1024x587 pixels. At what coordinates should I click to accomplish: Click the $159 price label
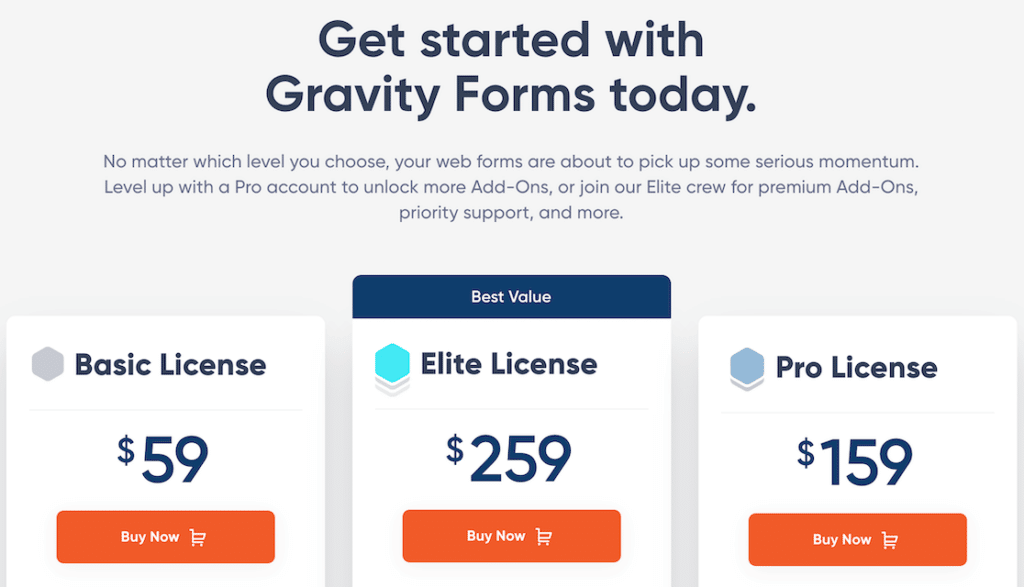857,460
